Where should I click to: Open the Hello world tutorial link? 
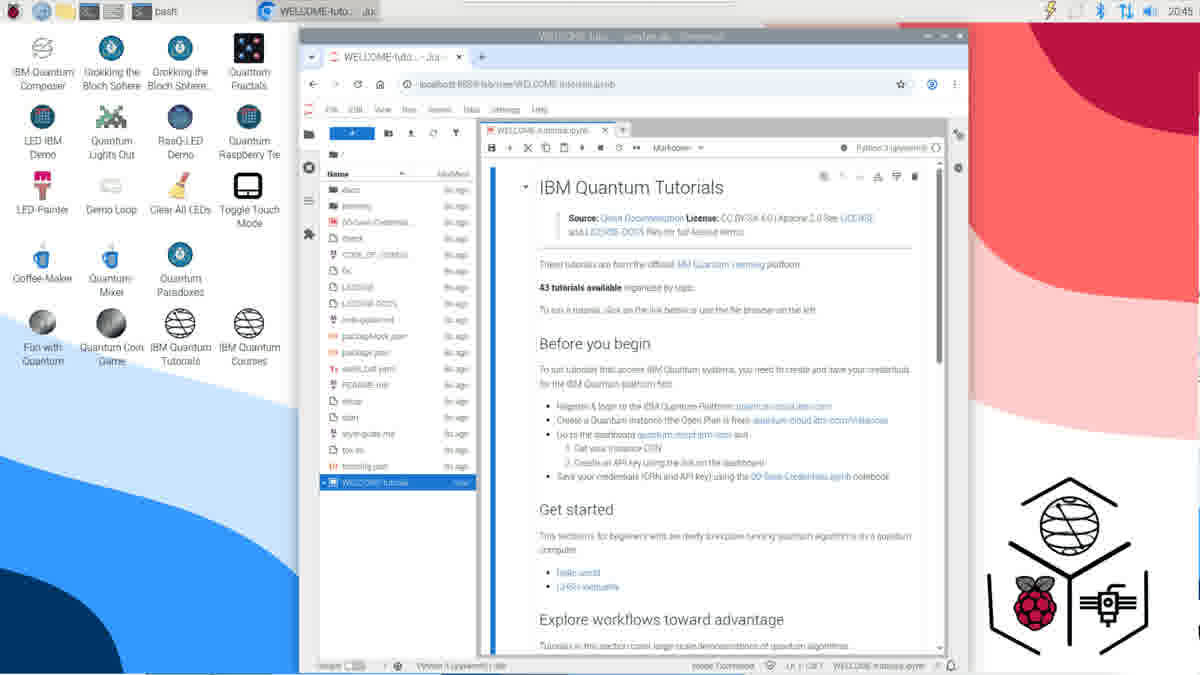point(578,573)
